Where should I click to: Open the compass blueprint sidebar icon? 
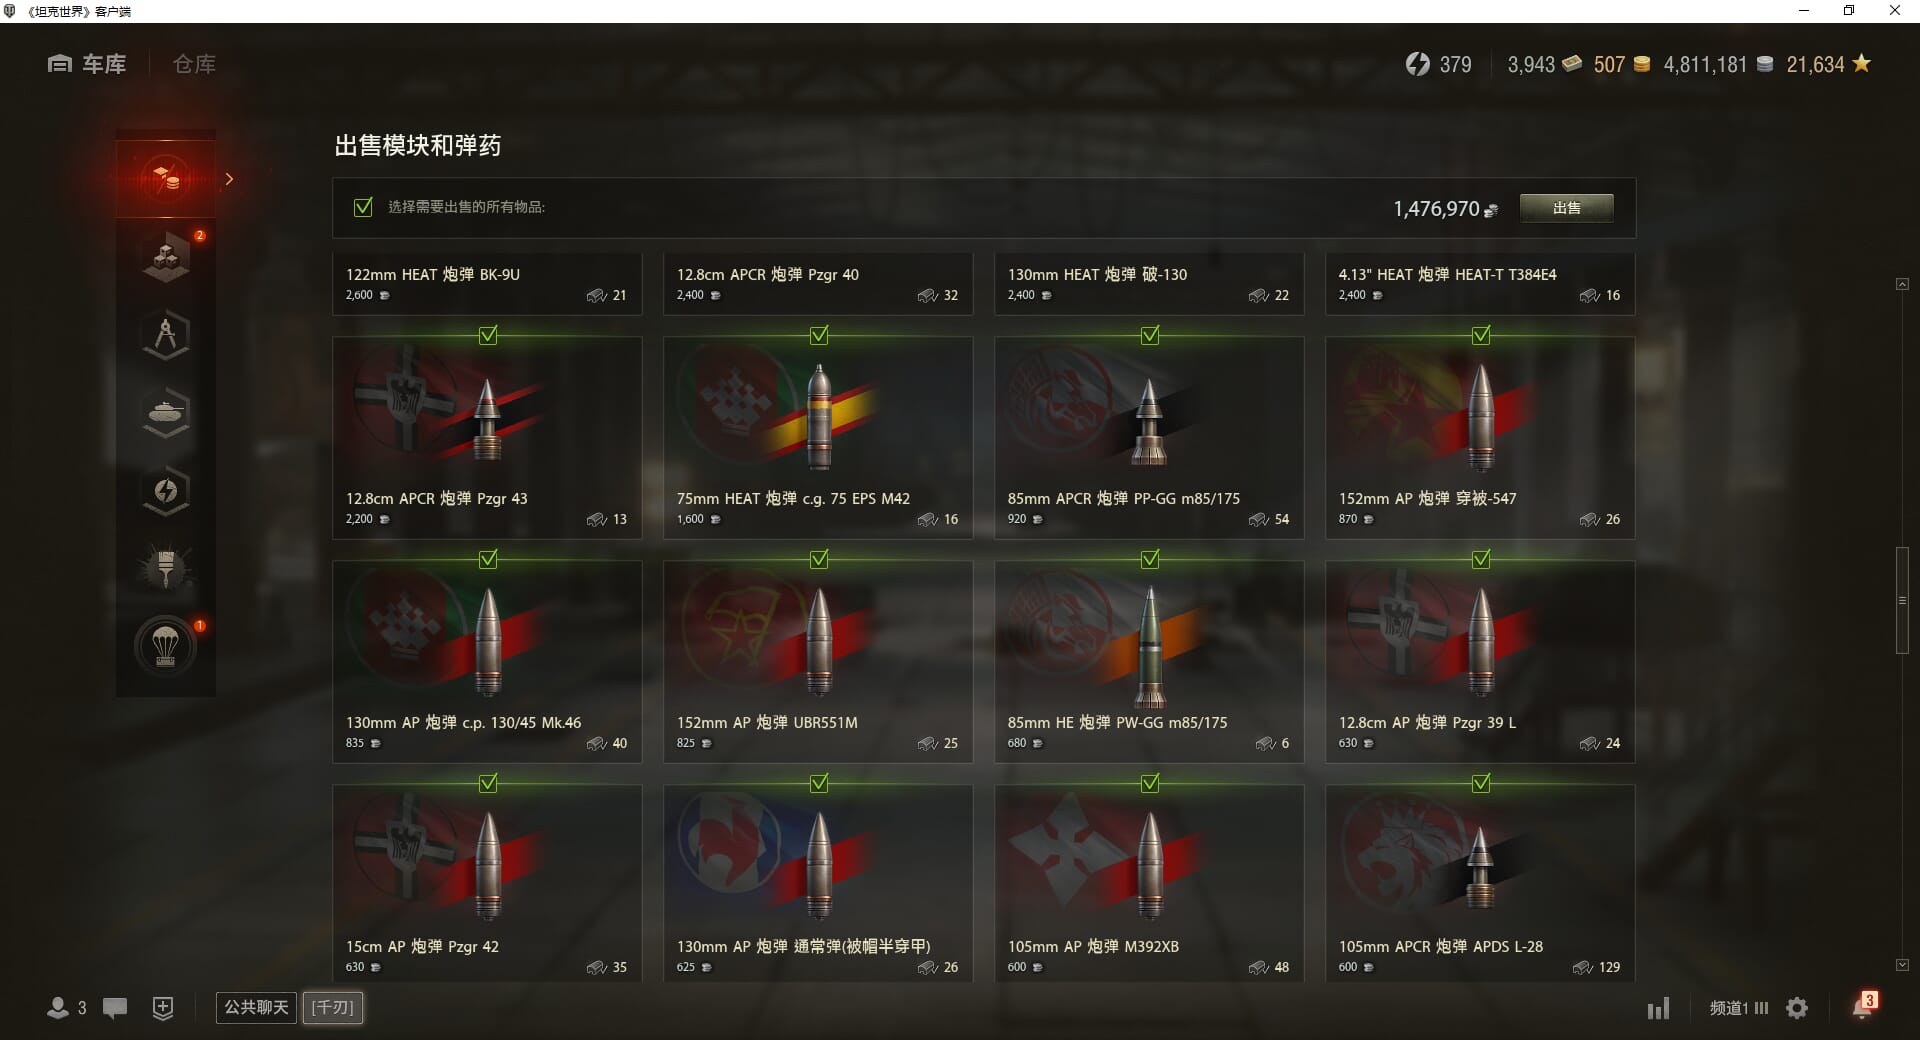coord(166,335)
